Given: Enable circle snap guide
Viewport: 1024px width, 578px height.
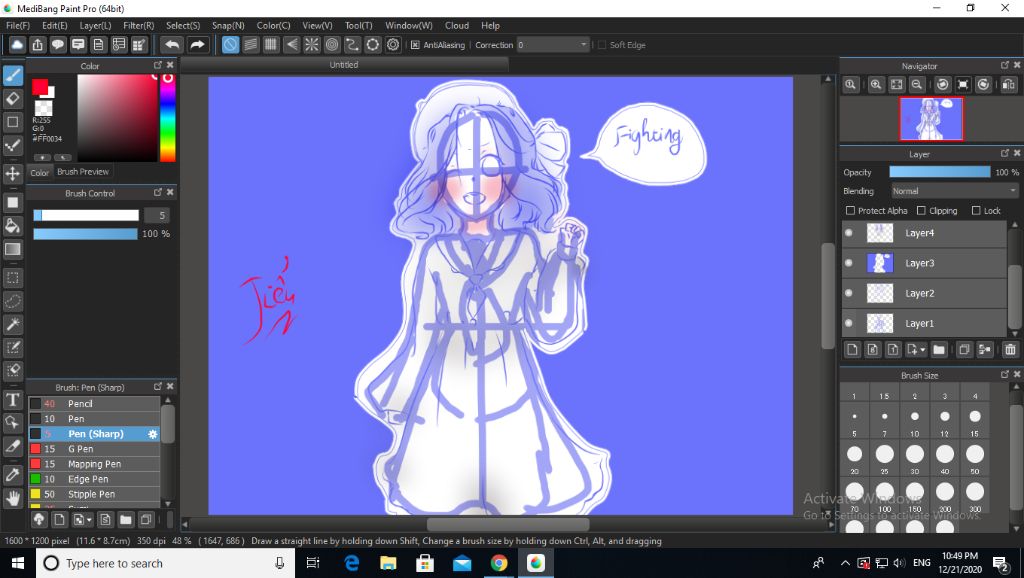Looking at the screenshot, I should tap(332, 44).
